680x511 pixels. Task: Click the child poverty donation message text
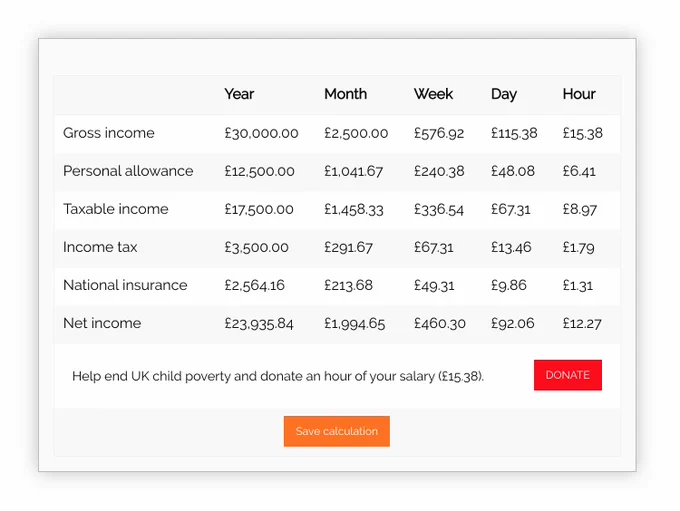click(278, 376)
